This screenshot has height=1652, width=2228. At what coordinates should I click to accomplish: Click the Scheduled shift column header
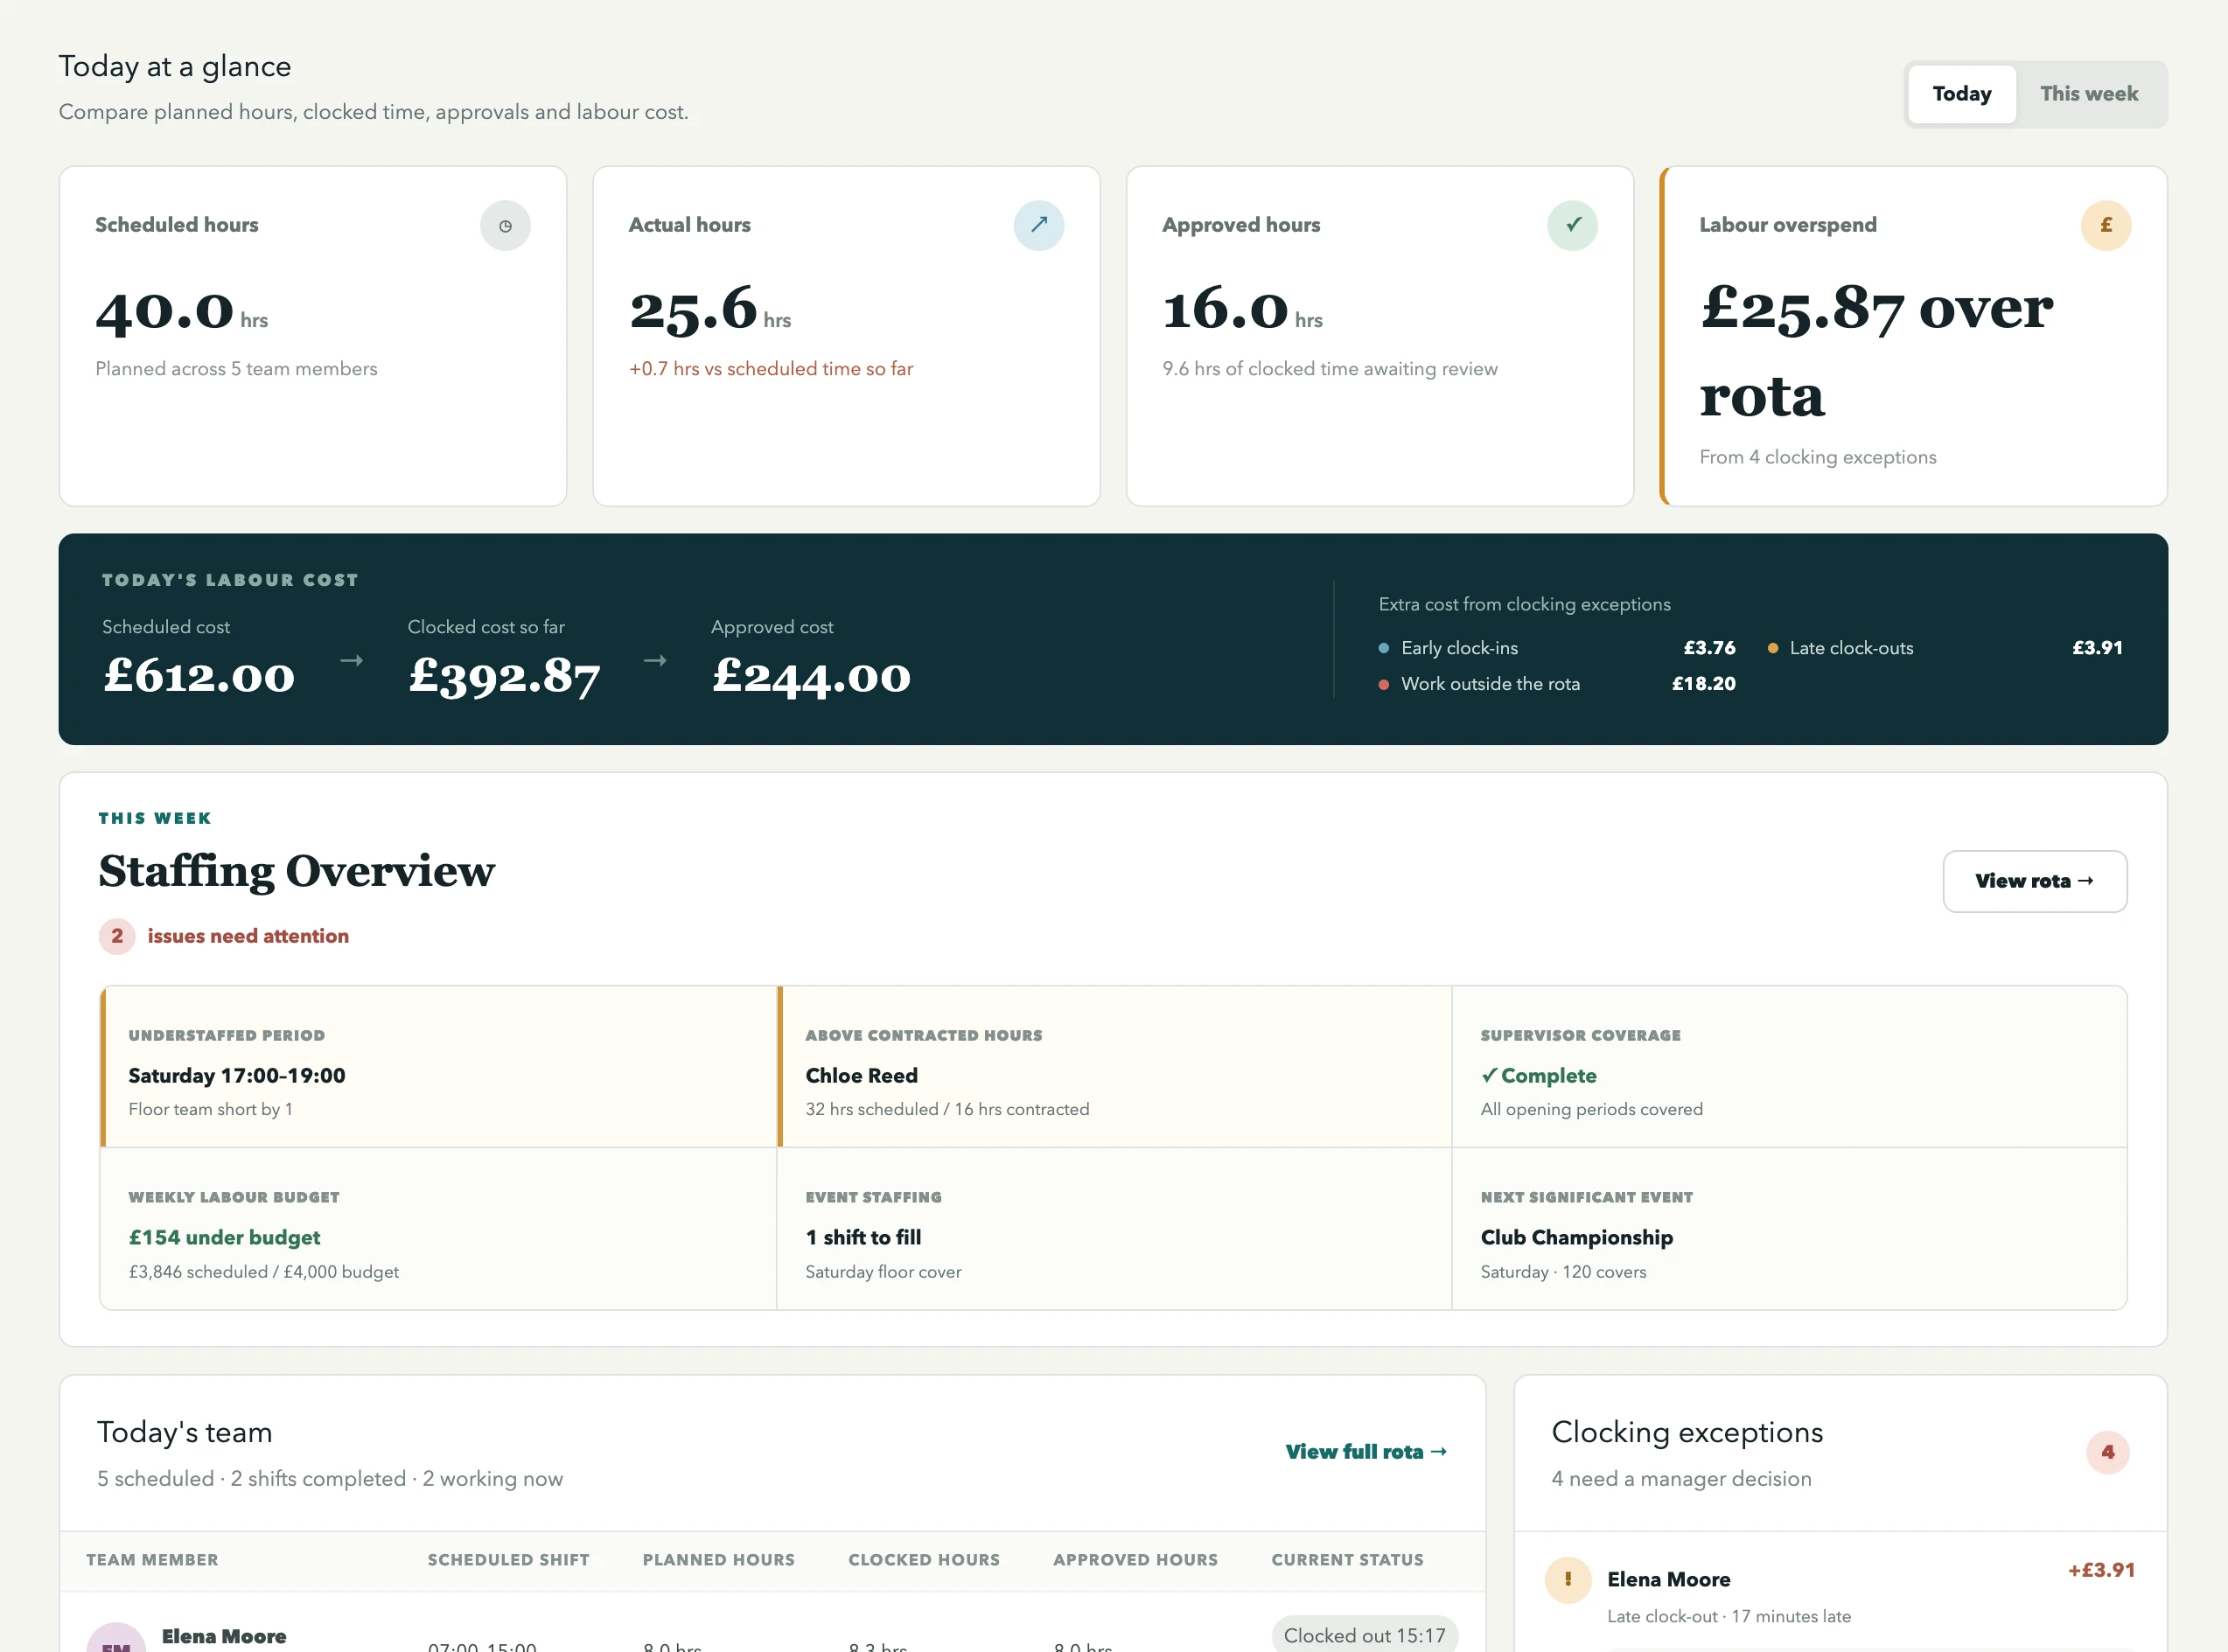click(509, 1560)
